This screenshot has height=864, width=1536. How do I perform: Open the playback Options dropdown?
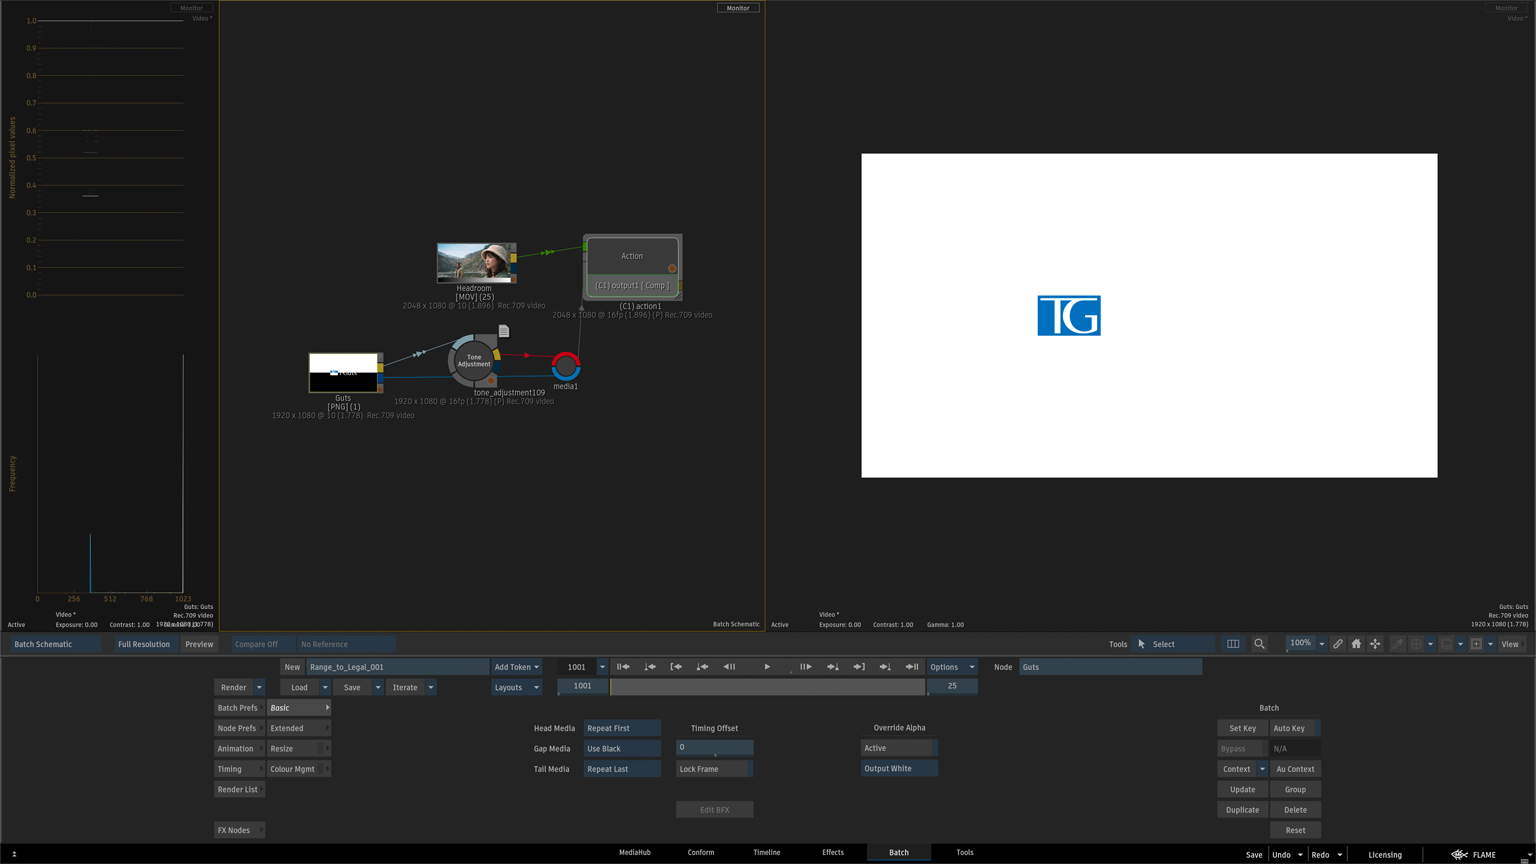tap(952, 667)
